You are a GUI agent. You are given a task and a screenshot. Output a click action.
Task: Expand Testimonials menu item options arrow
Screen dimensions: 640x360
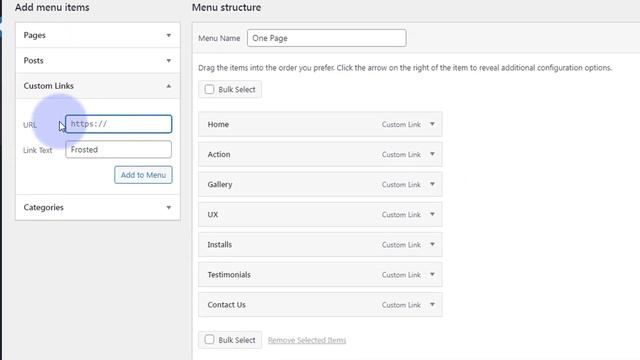432,274
